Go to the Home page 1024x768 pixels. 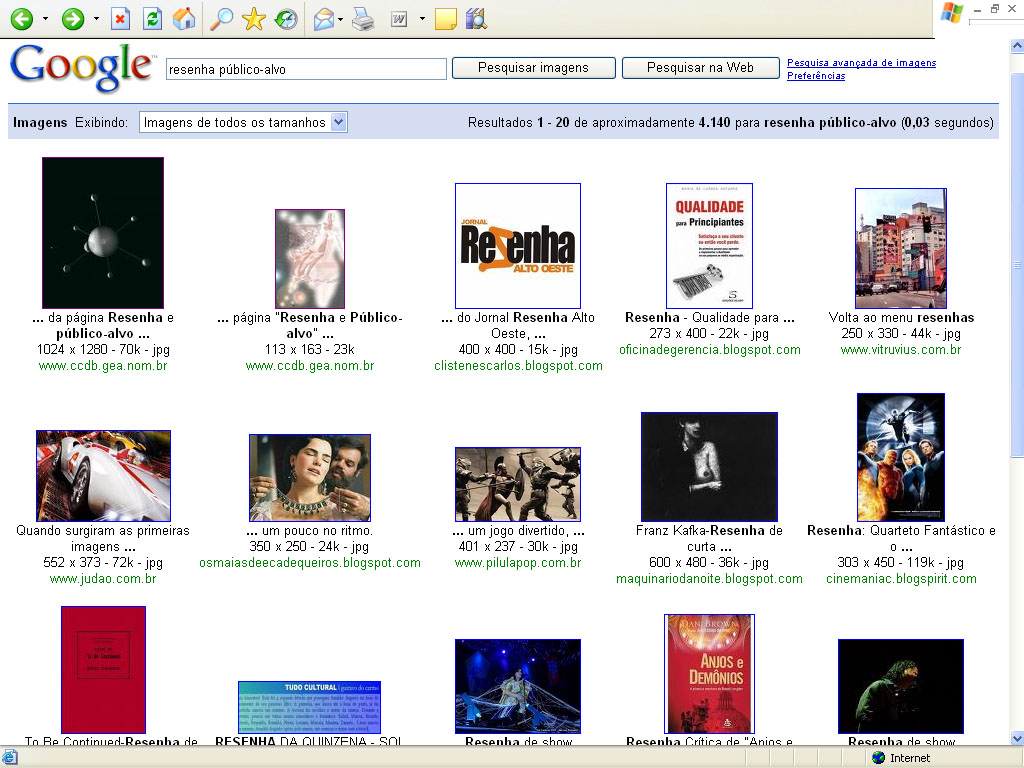(184, 18)
